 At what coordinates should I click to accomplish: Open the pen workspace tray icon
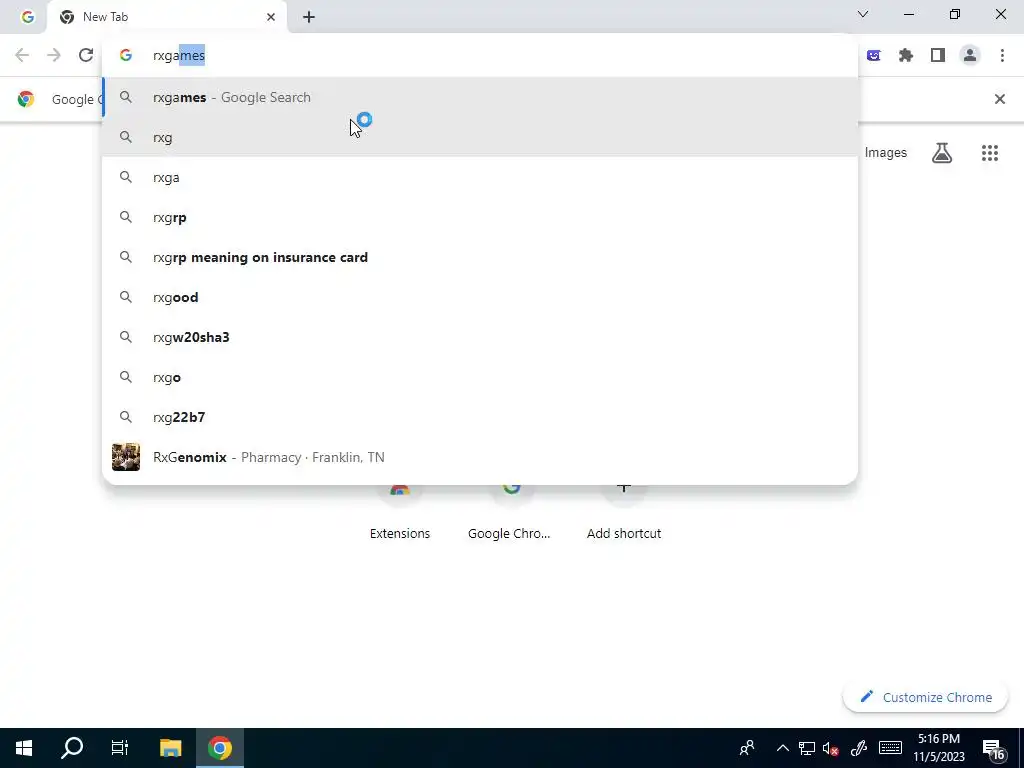(x=859, y=748)
